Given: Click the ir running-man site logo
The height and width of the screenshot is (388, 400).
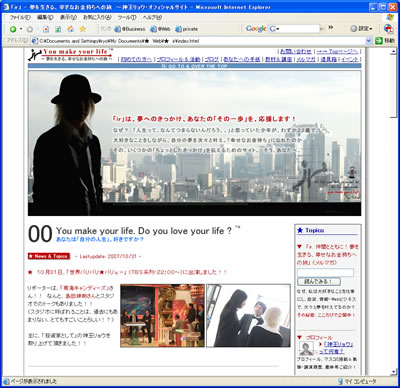Looking at the screenshot, I should 34,55.
